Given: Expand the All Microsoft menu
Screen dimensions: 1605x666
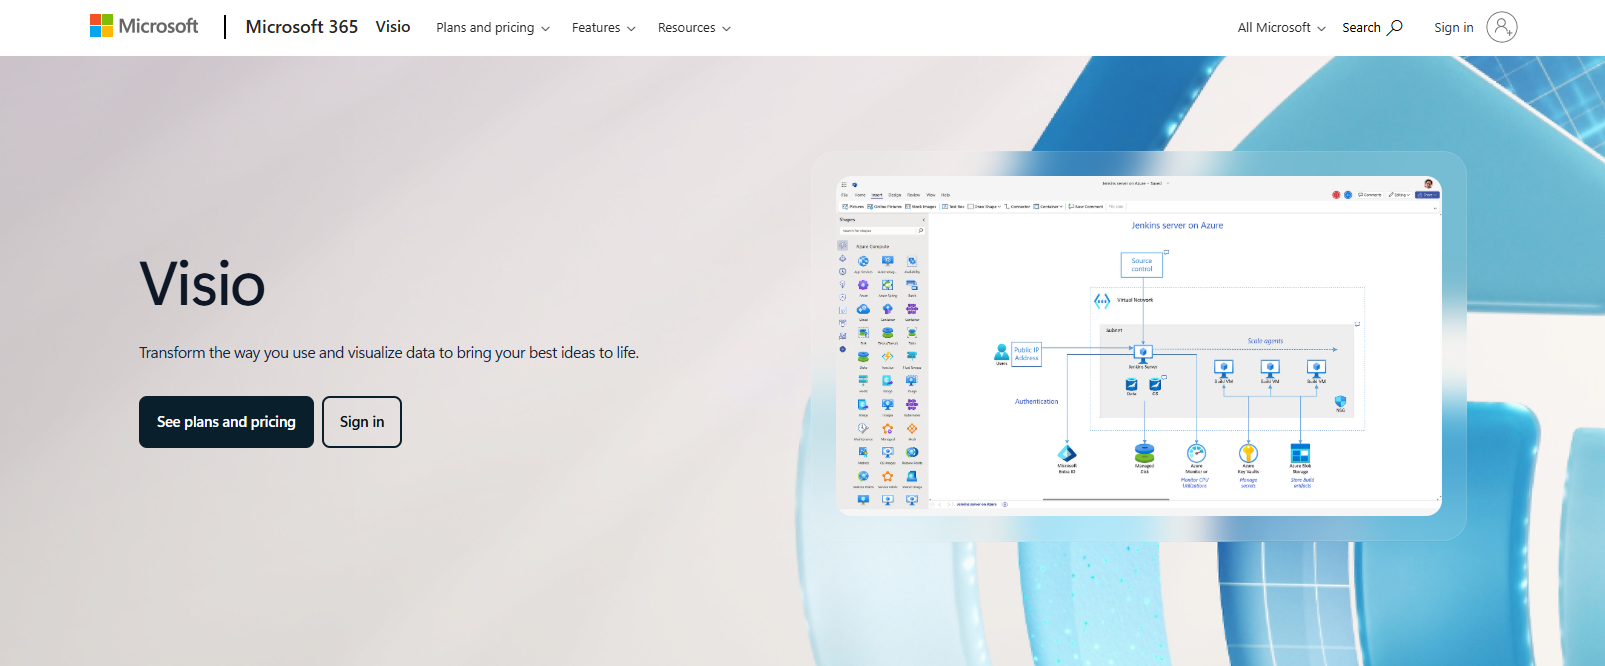Looking at the screenshot, I should pos(1282,28).
